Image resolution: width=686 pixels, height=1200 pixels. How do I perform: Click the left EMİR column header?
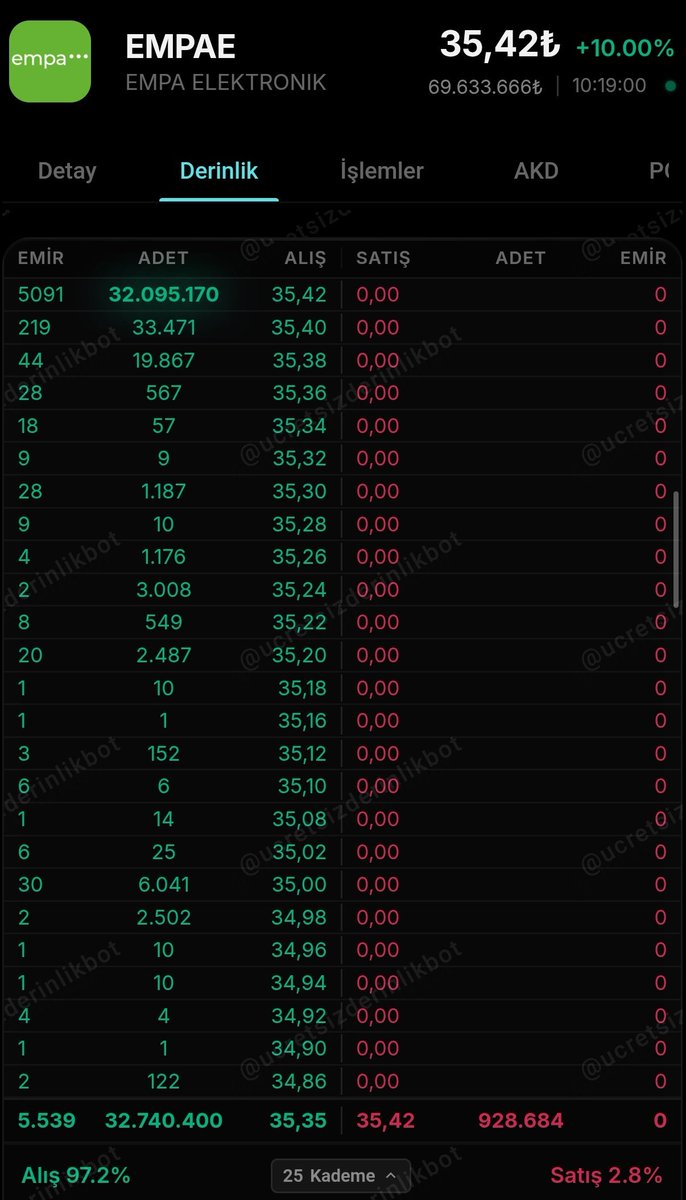(x=41, y=258)
